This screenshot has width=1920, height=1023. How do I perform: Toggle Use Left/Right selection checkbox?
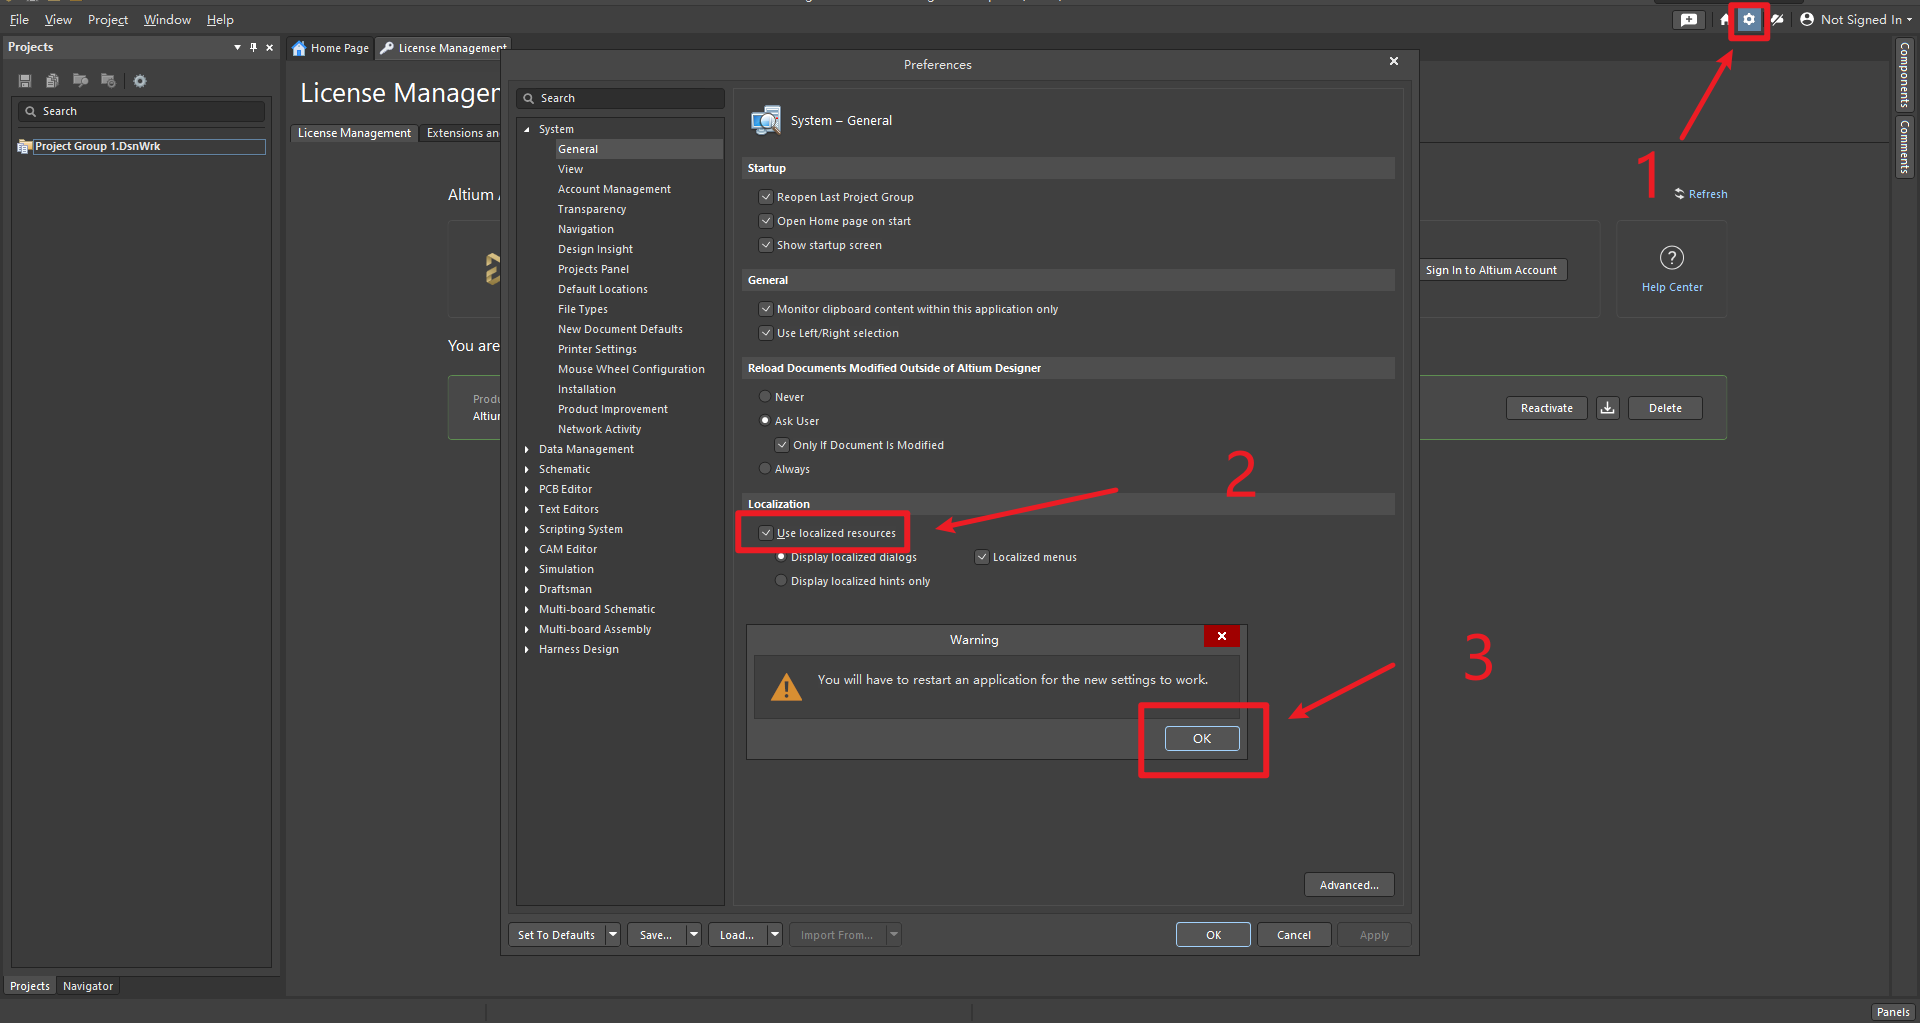pos(766,333)
